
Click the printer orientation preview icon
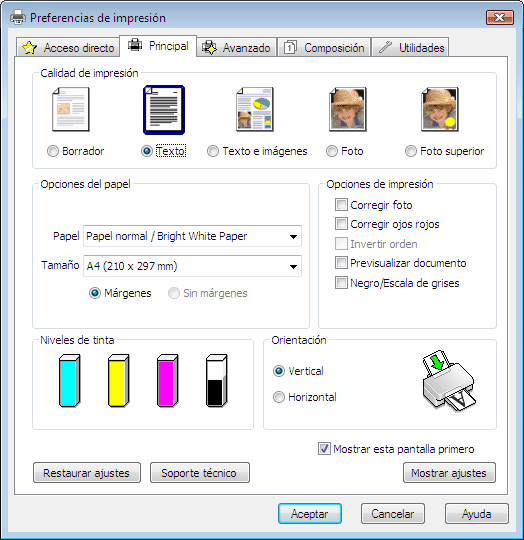tap(449, 381)
